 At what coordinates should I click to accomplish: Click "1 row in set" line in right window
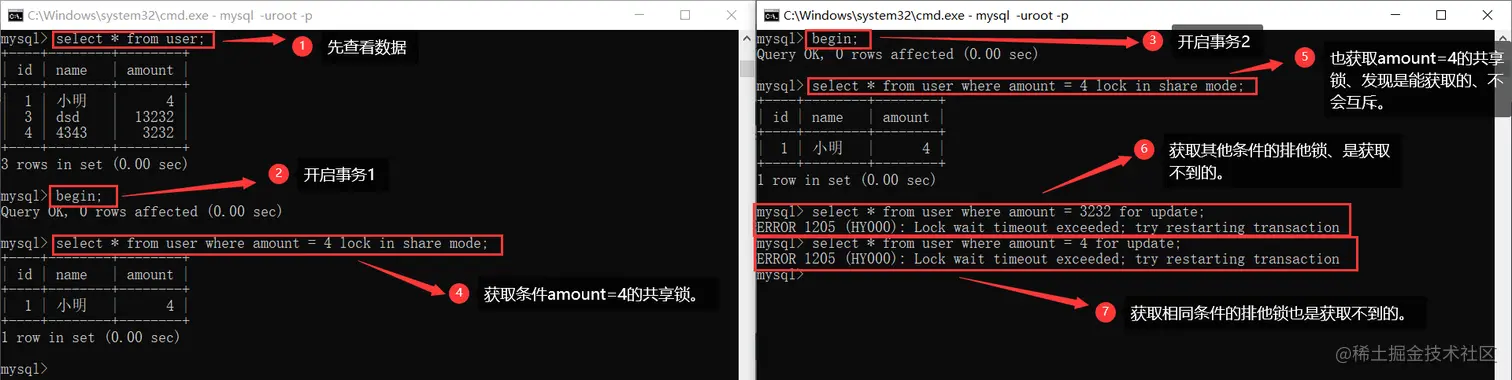point(848,181)
